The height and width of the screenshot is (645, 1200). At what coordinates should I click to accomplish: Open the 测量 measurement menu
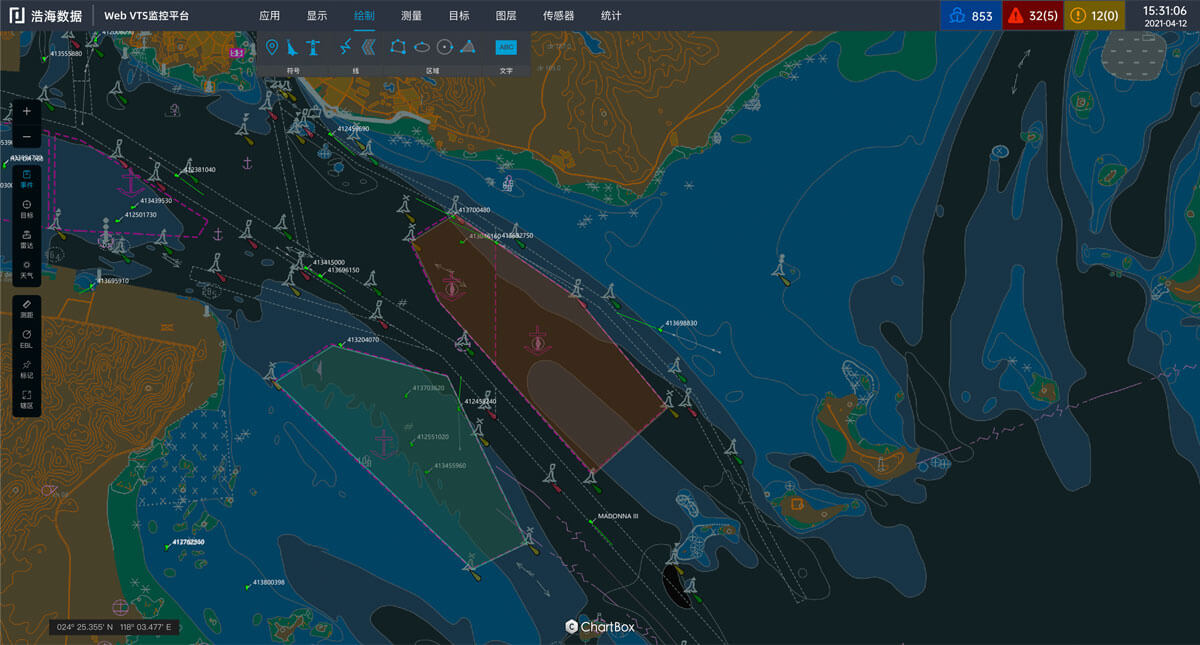click(x=411, y=16)
